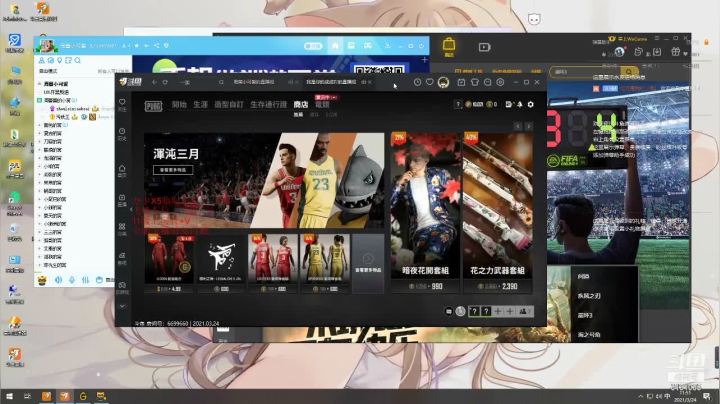This screenshot has width=720, height=404.
Task: Open Task View on taskbar
Action: pyautogui.click(x=28, y=396)
